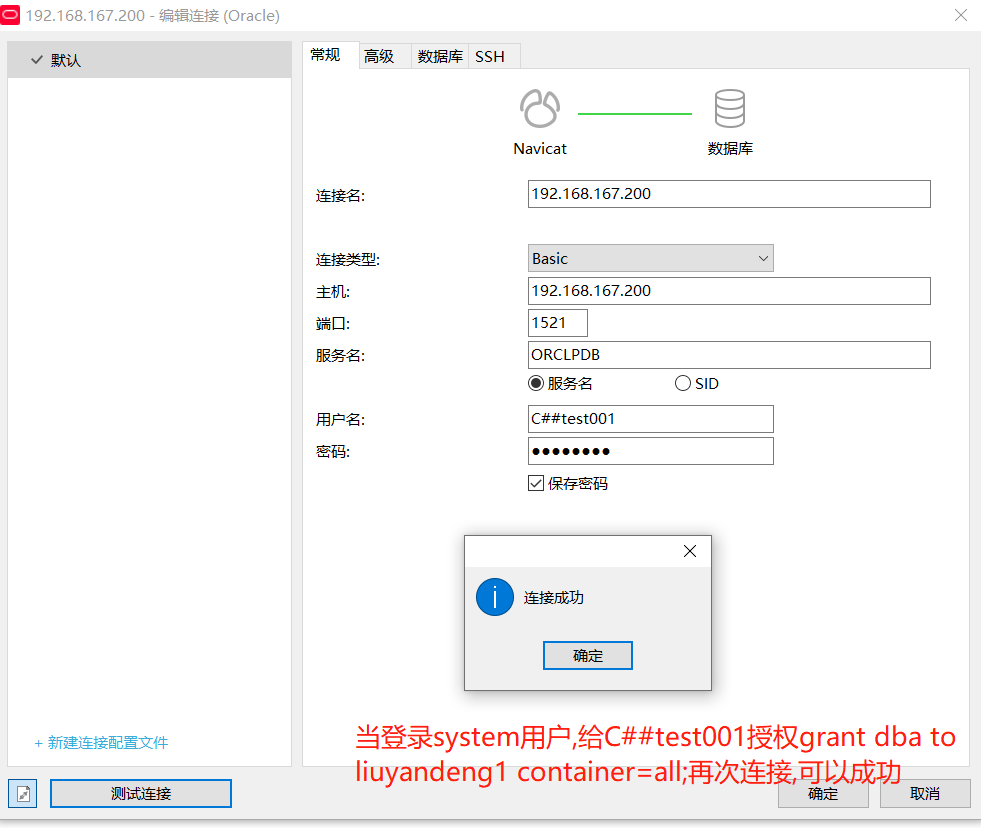Click the 新建连接配置文件 link
This screenshot has width=981, height=828.
point(101,742)
